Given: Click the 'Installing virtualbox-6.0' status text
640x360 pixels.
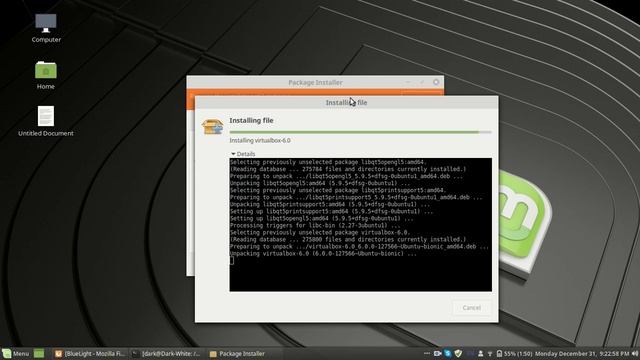Looking at the screenshot, I should click(260, 140).
